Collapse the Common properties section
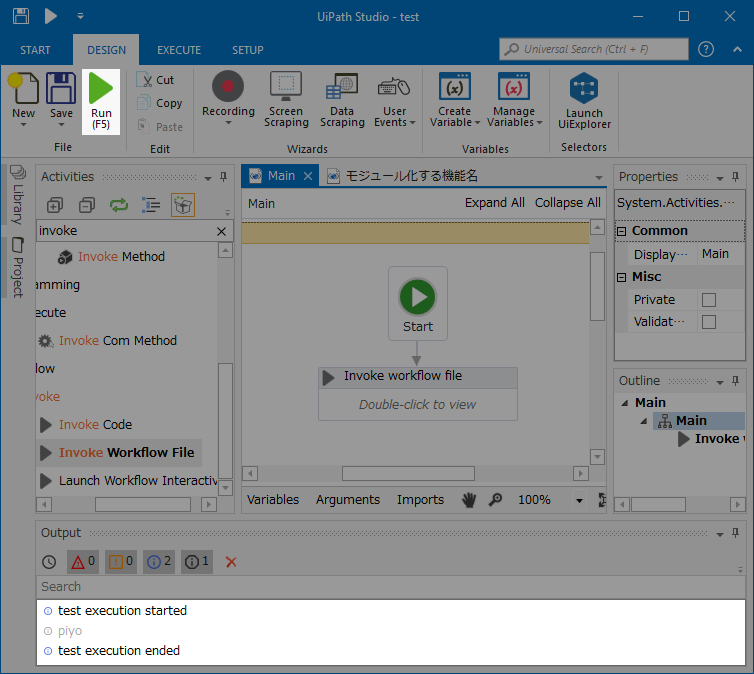 pyautogui.click(x=621, y=231)
